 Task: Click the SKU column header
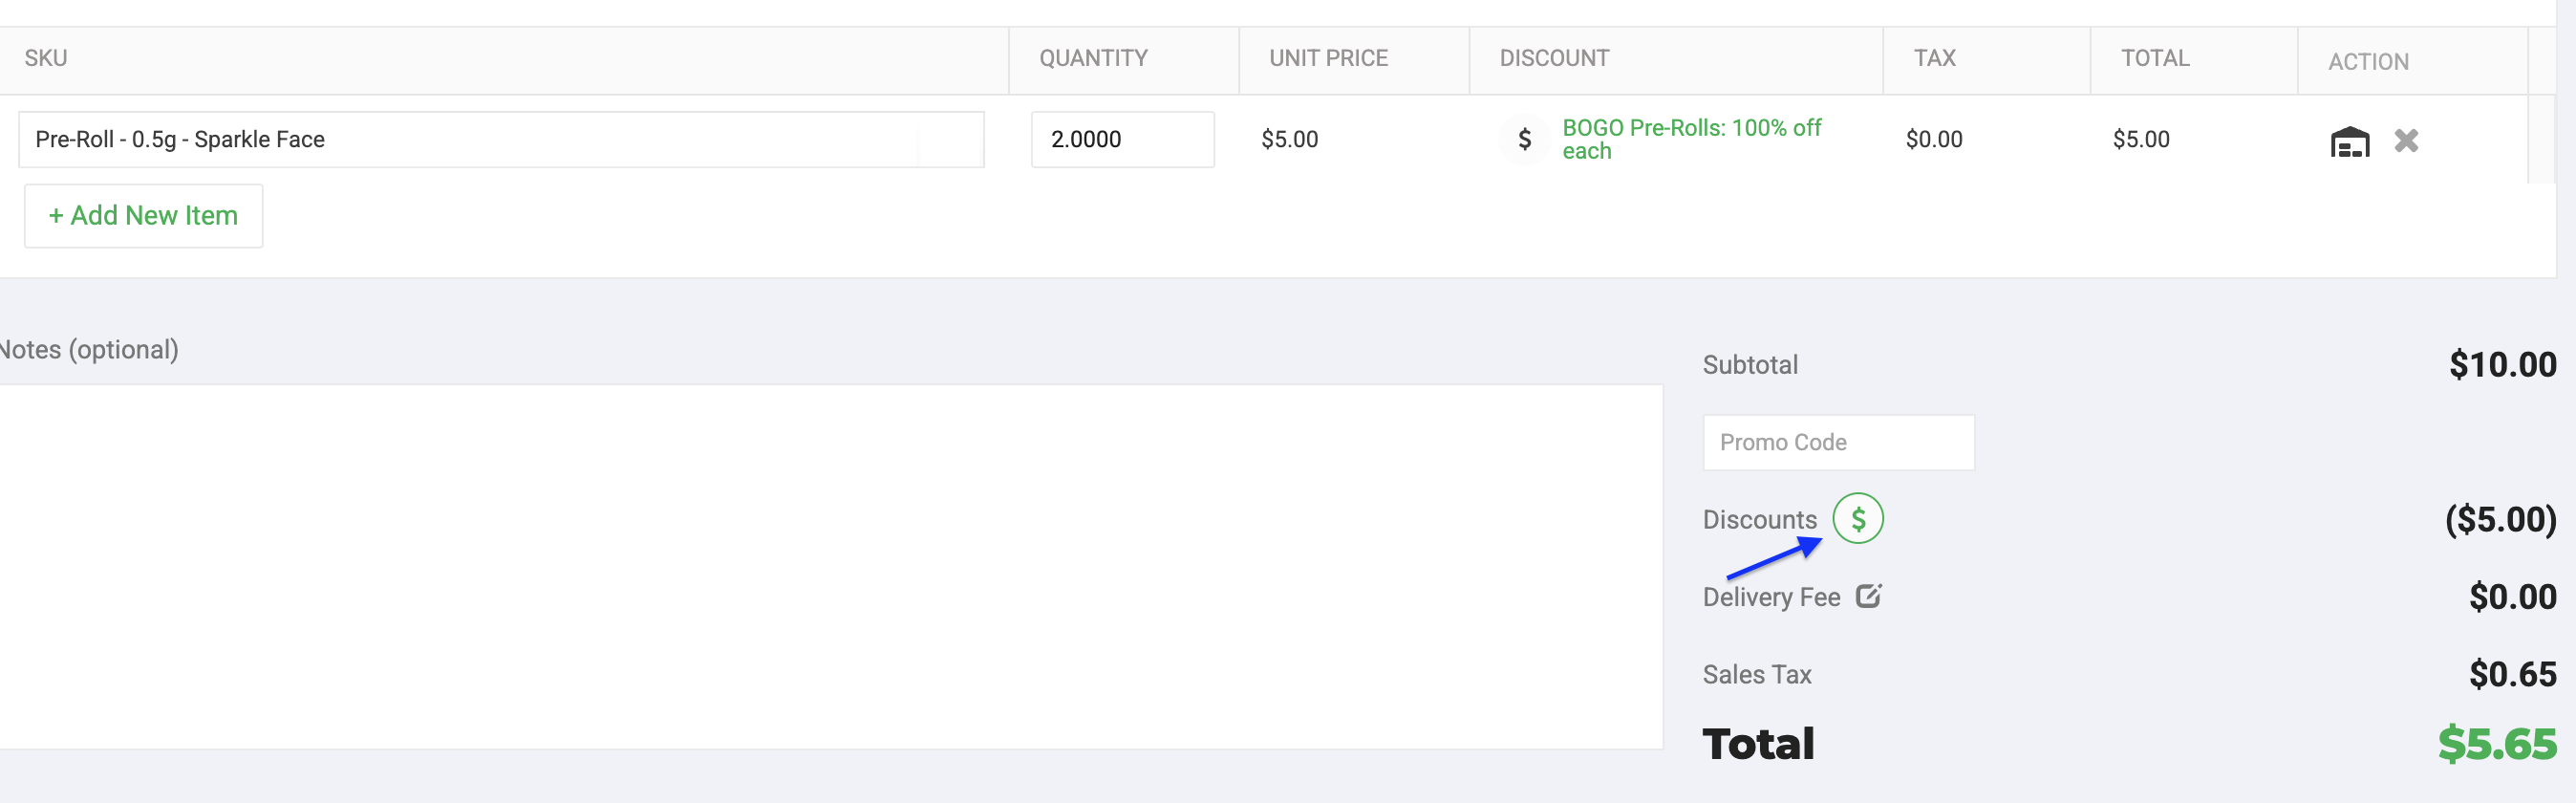tap(46, 58)
